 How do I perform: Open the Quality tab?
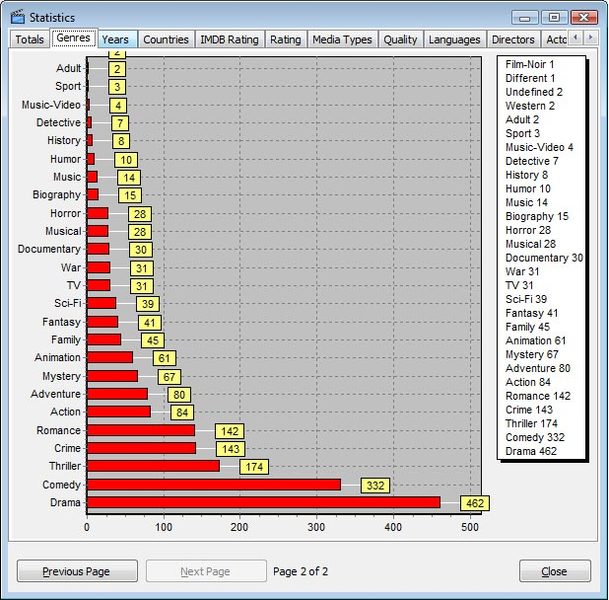click(400, 39)
